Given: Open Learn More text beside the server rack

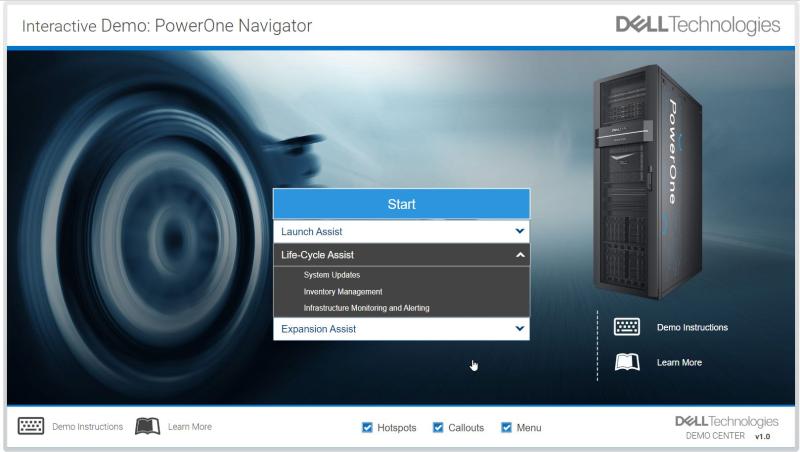Looking at the screenshot, I should click(679, 363).
